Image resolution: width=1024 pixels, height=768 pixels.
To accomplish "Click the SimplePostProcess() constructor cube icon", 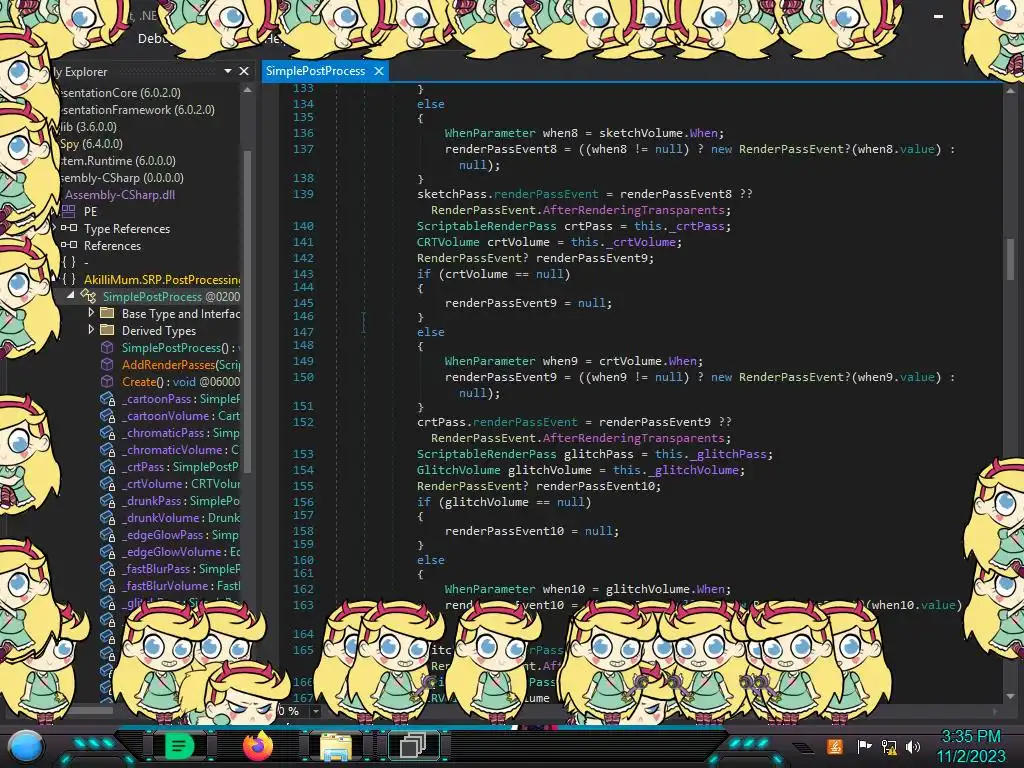I will 107,347.
